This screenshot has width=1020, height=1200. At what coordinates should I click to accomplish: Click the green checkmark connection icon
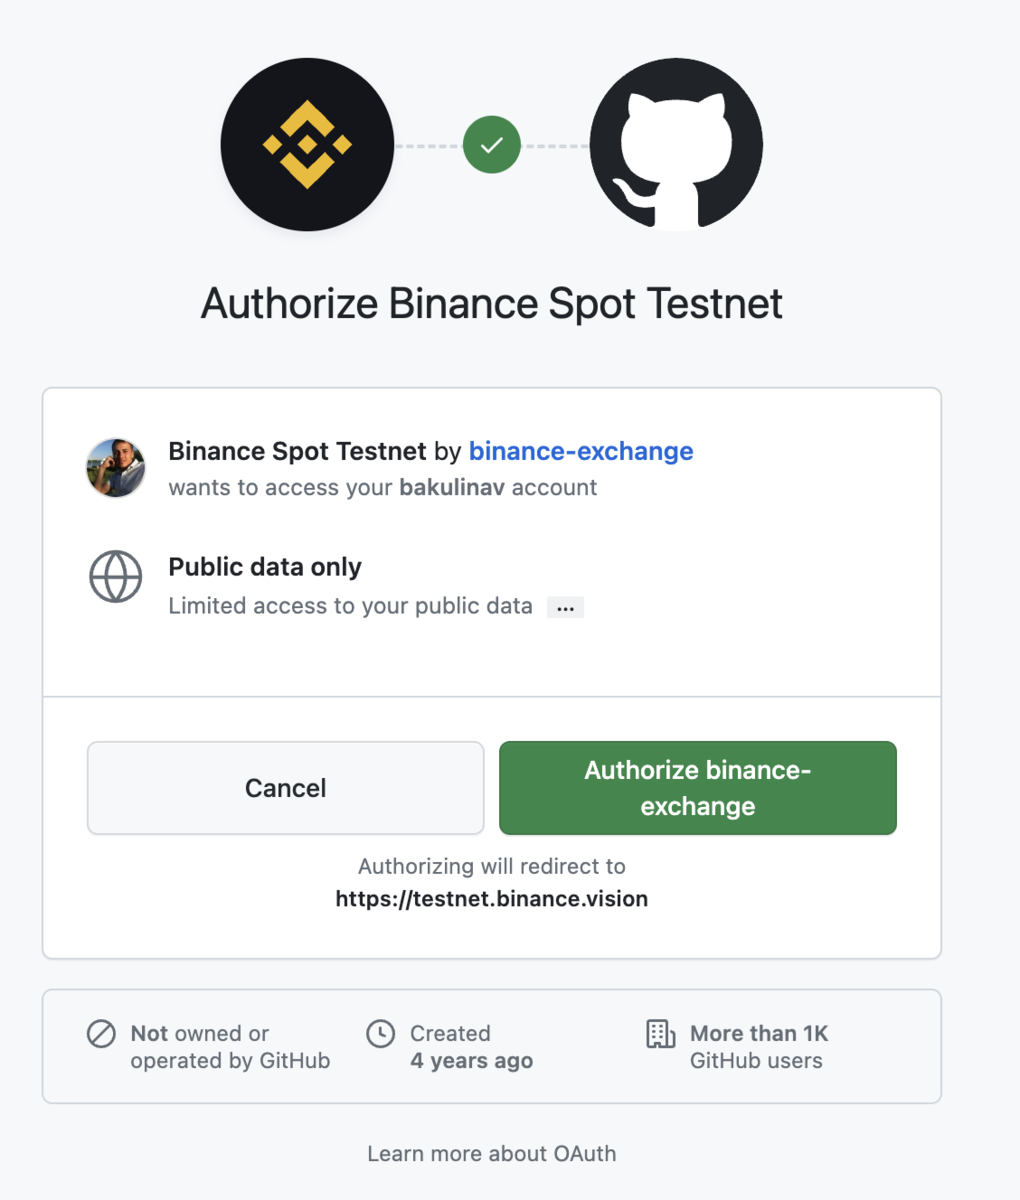[491, 145]
